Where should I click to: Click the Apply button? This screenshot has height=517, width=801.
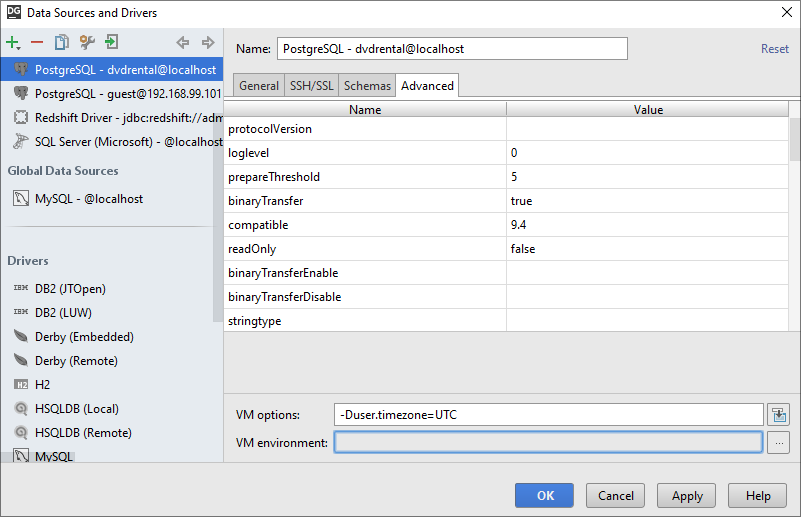click(687, 496)
